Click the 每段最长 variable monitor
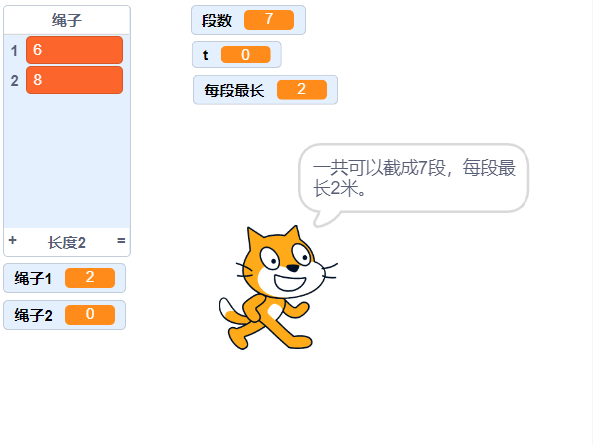593x445 pixels. pos(265,90)
